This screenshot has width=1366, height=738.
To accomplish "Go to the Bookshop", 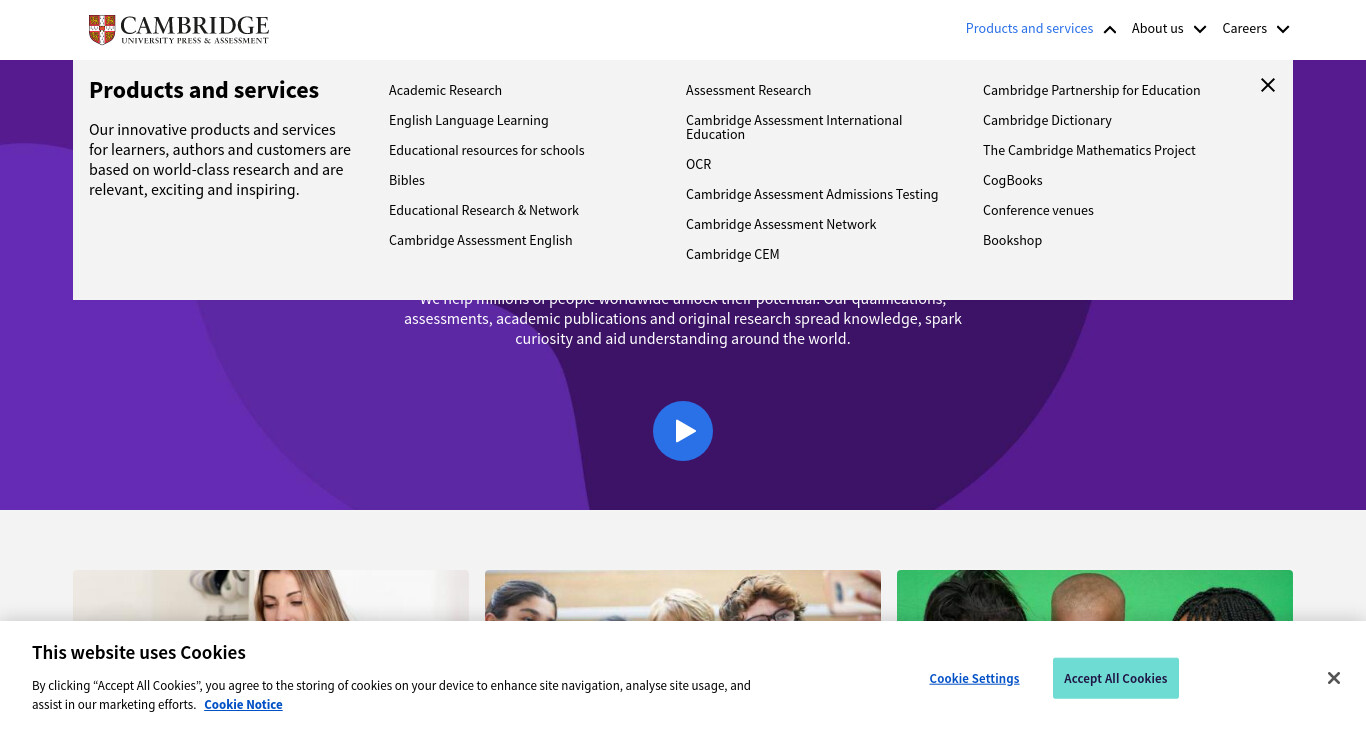I will (x=1012, y=240).
